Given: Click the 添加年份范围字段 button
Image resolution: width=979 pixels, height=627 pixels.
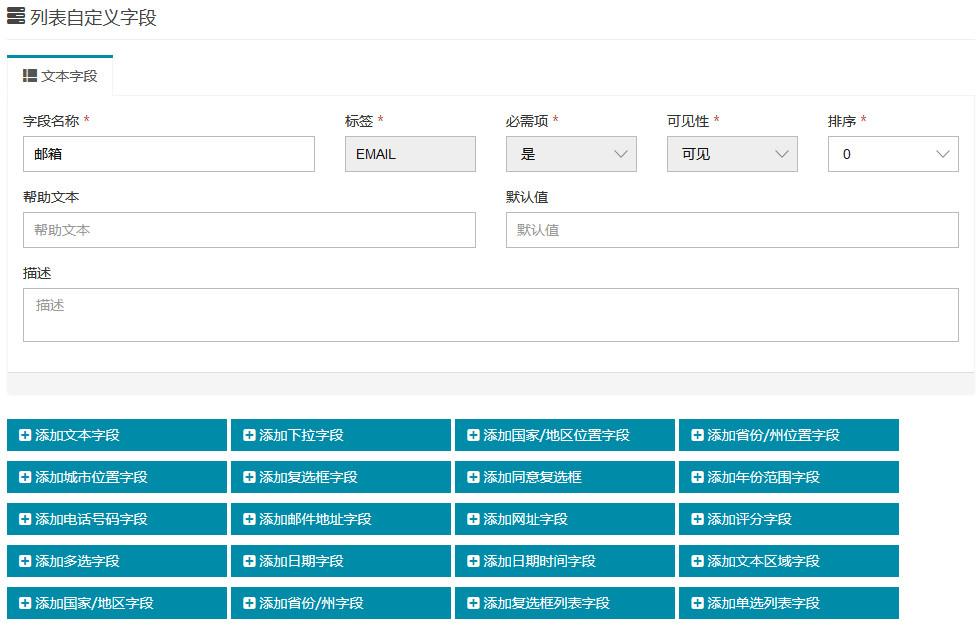Looking at the screenshot, I should pyautogui.click(x=789, y=477).
